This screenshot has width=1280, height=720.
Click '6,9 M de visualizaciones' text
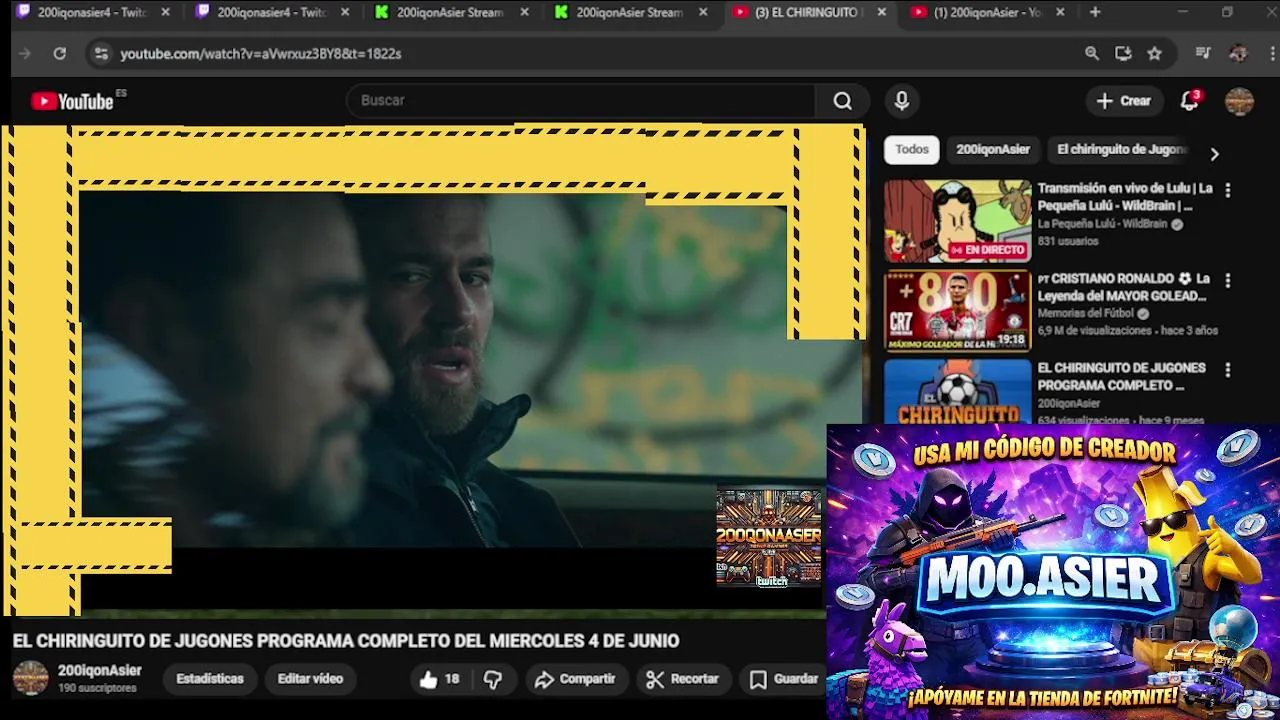point(1095,330)
